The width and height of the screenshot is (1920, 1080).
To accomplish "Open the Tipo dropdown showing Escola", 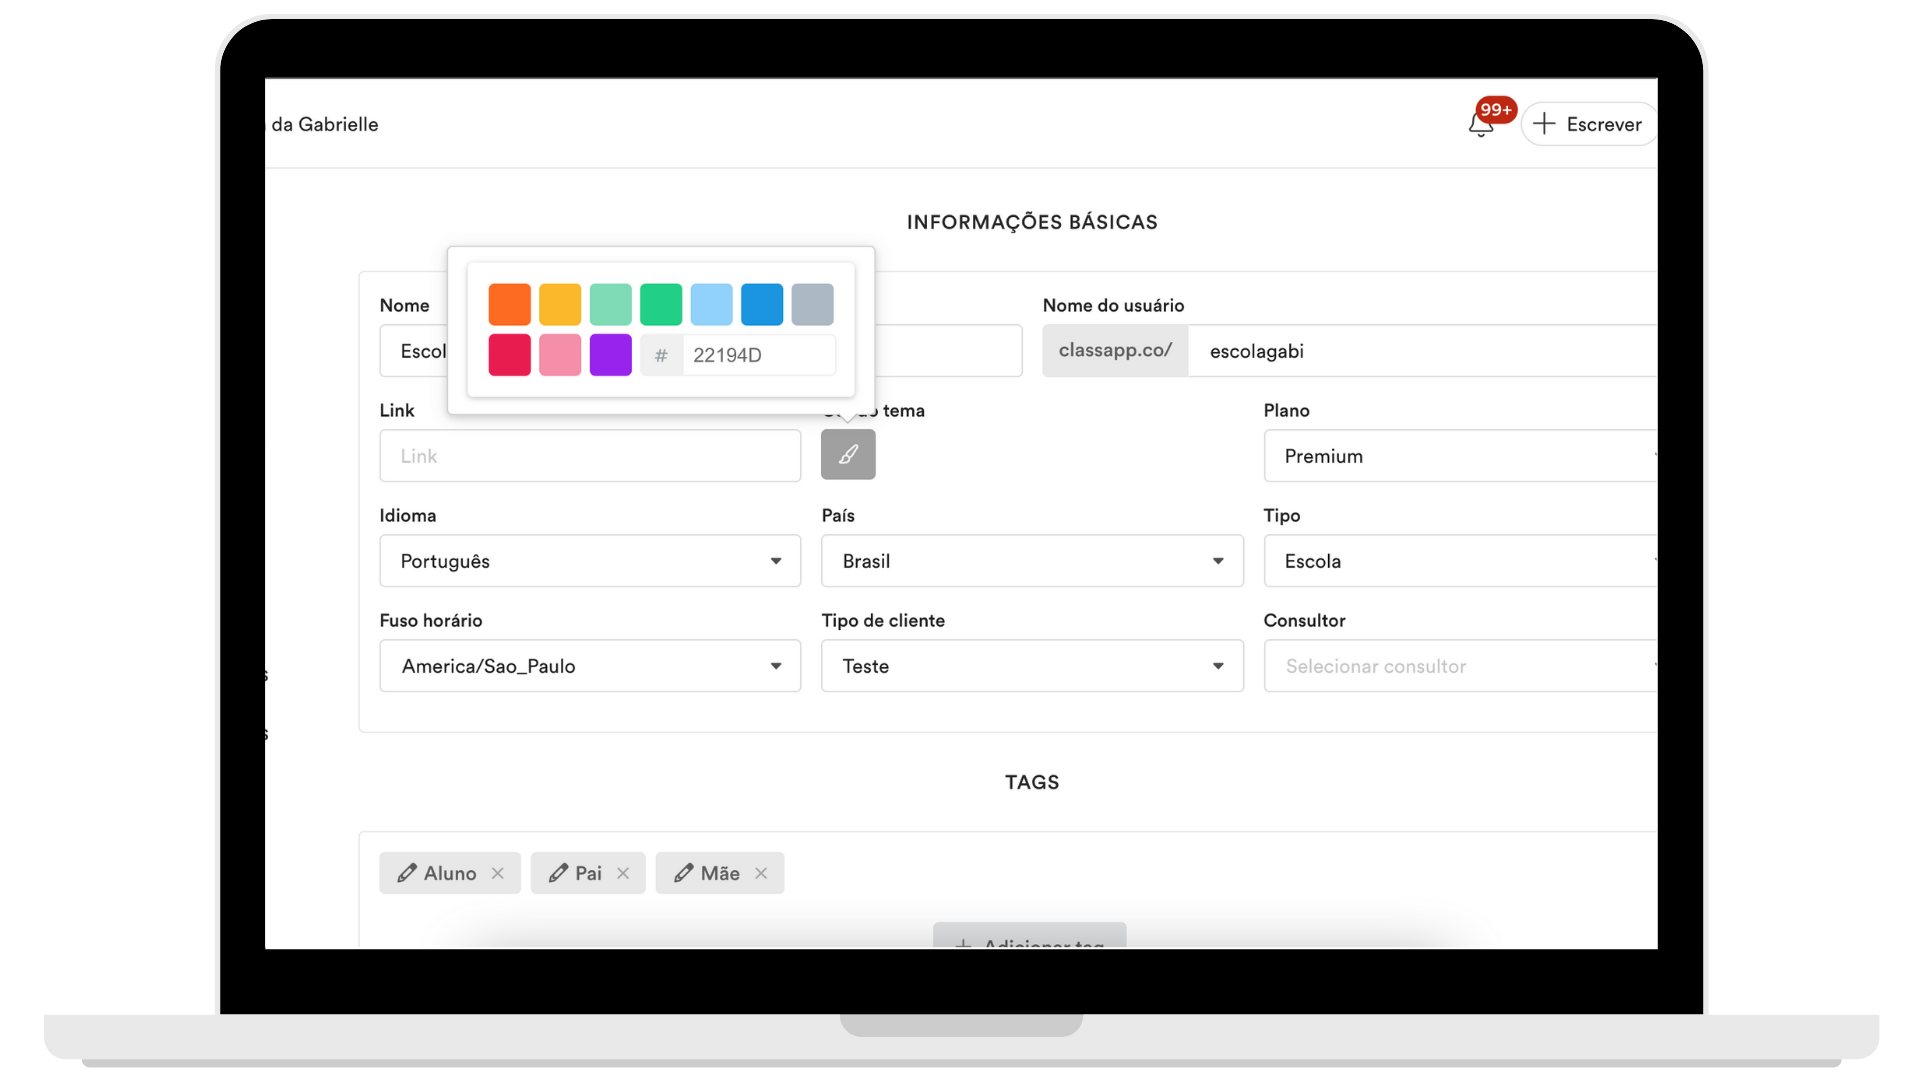I will coord(1460,561).
